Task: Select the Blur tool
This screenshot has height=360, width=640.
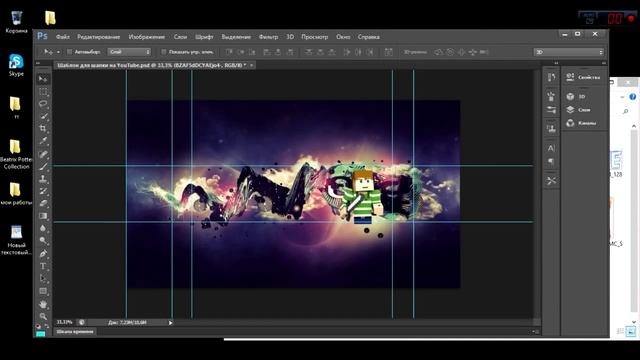Action: pos(43,229)
